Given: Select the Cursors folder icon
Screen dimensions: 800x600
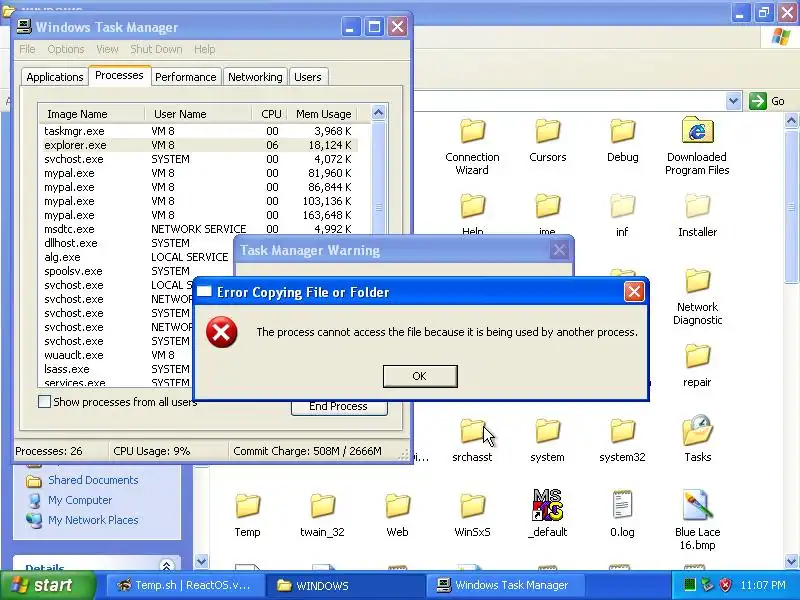Looking at the screenshot, I should [547, 131].
